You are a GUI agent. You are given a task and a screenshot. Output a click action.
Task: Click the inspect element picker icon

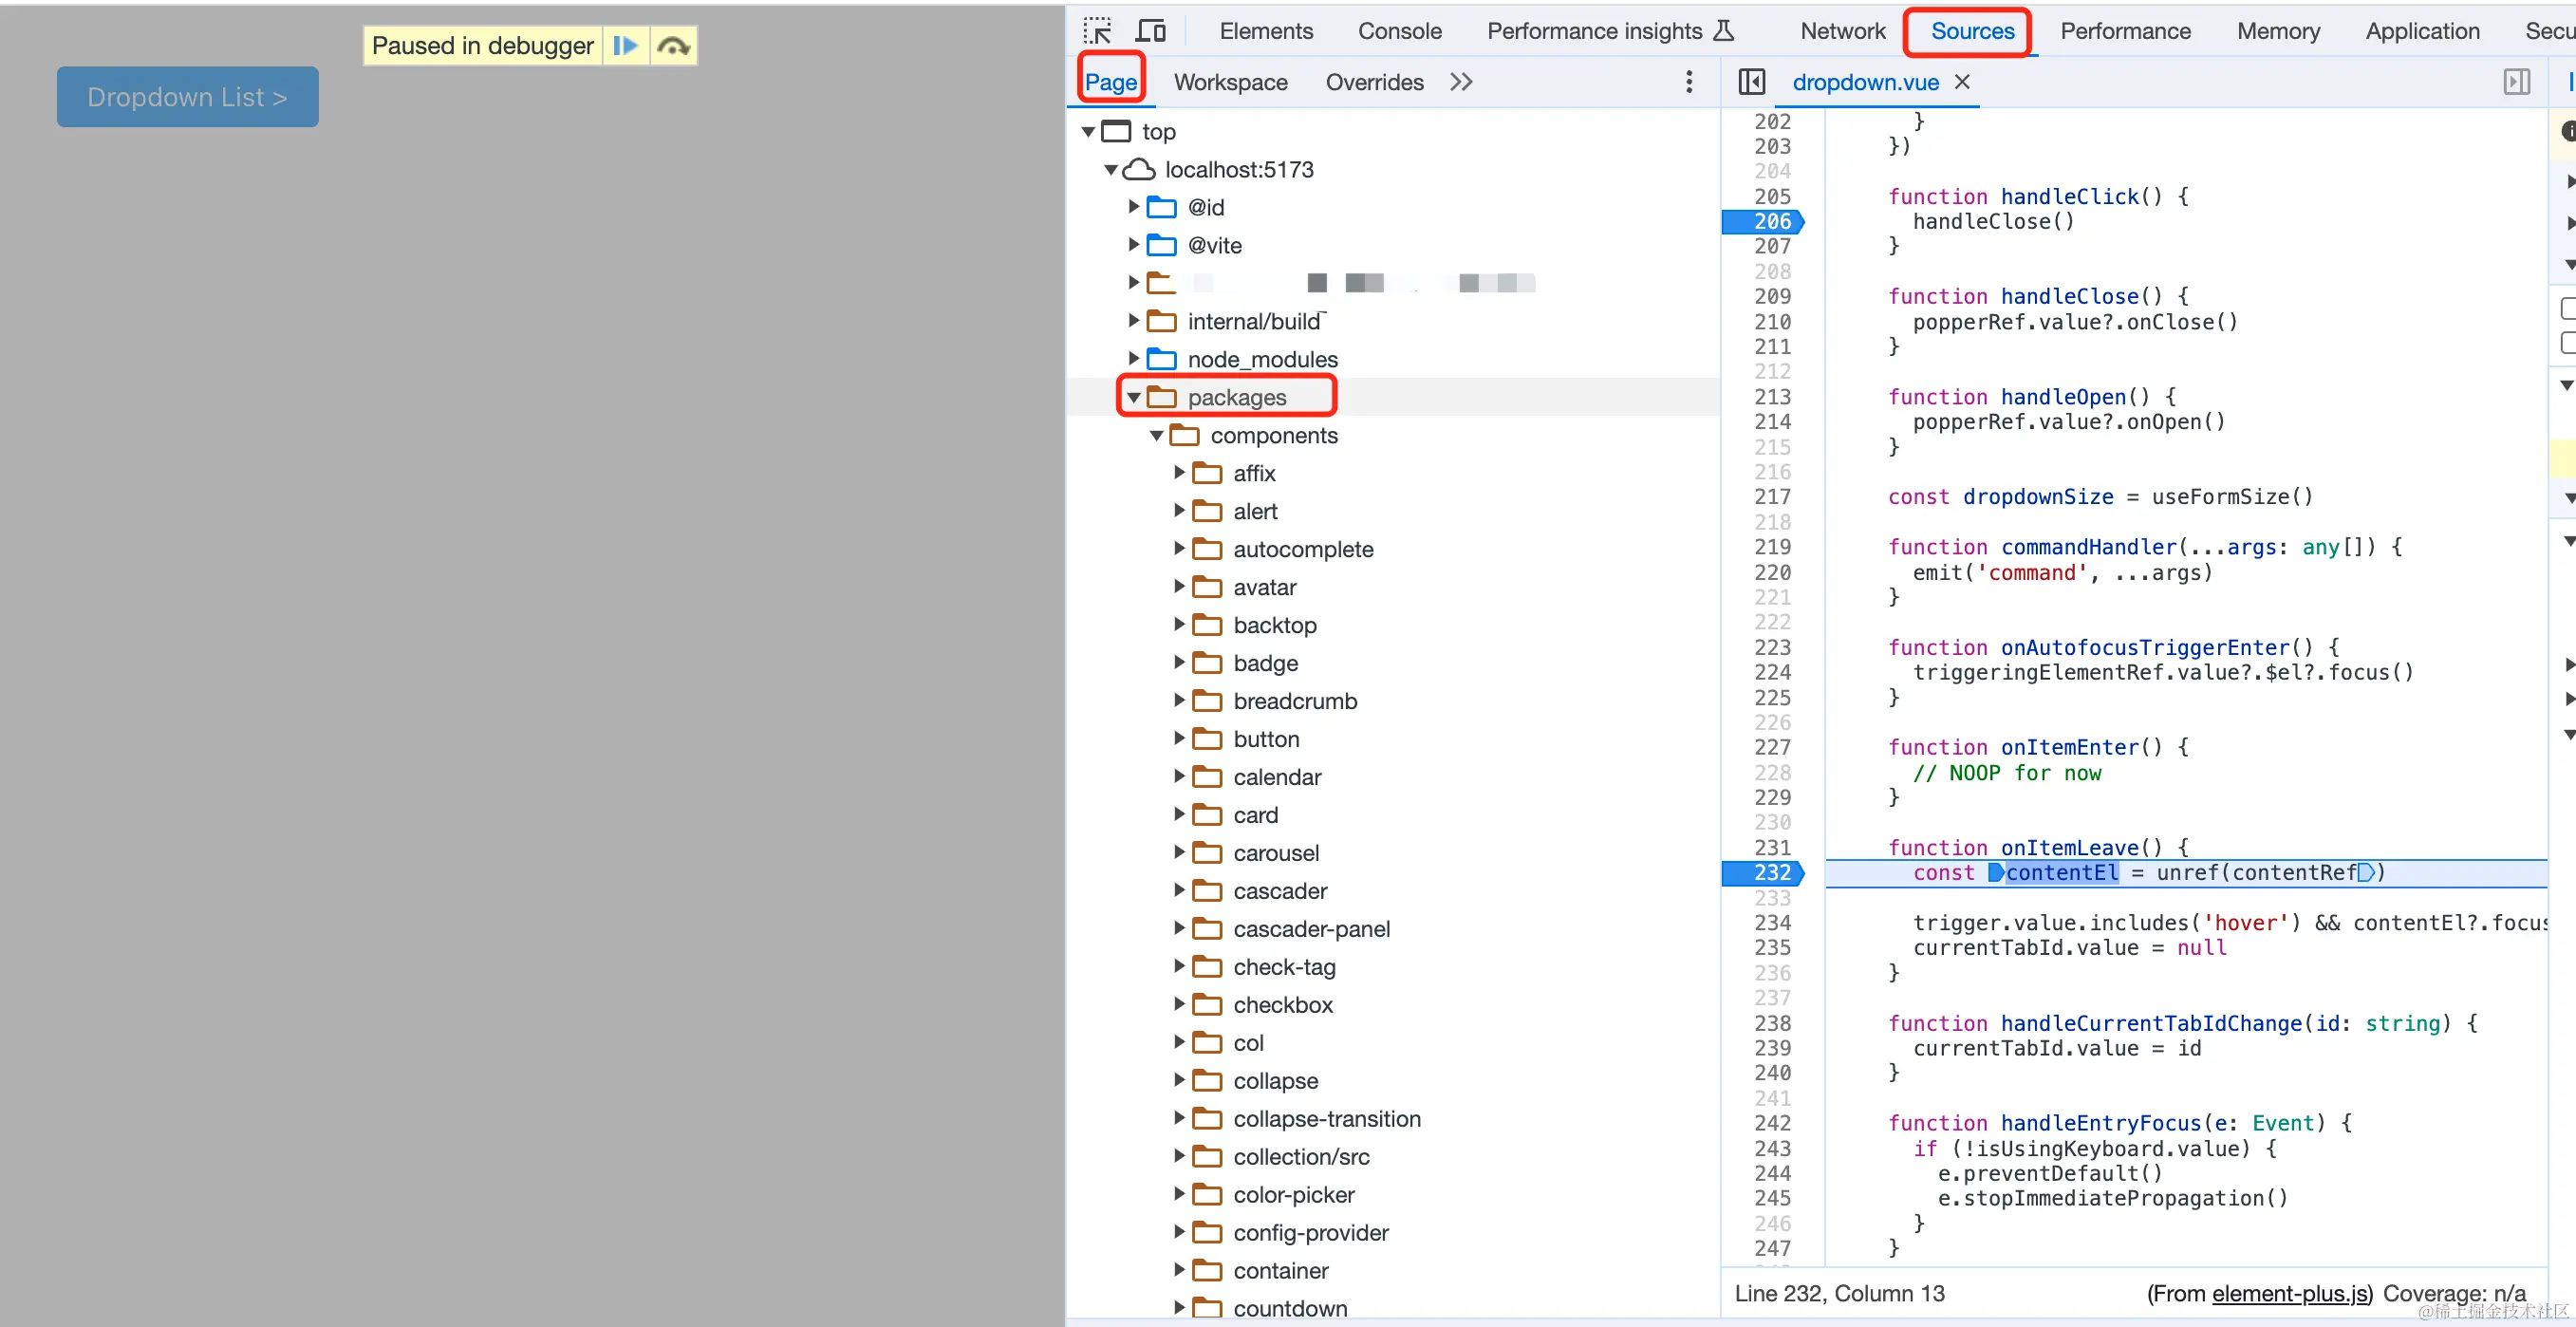tap(1097, 31)
